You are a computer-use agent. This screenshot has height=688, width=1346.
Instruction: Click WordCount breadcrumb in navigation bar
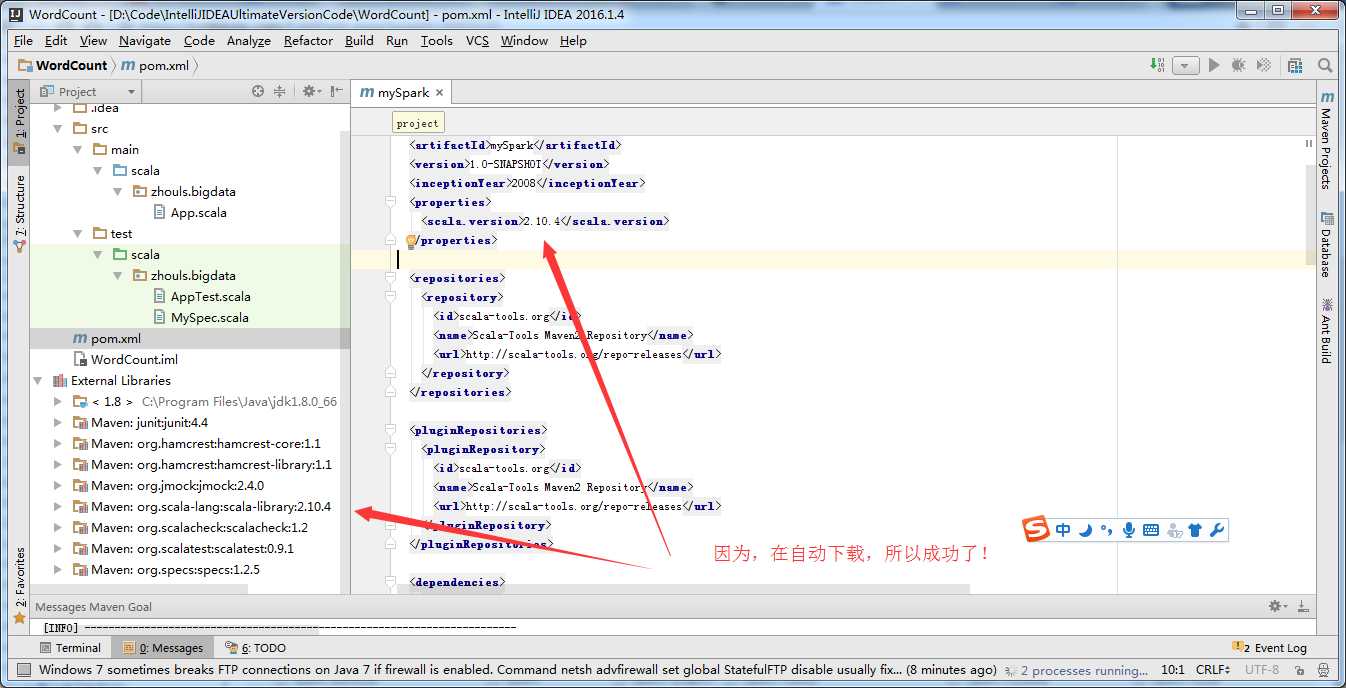pos(63,65)
